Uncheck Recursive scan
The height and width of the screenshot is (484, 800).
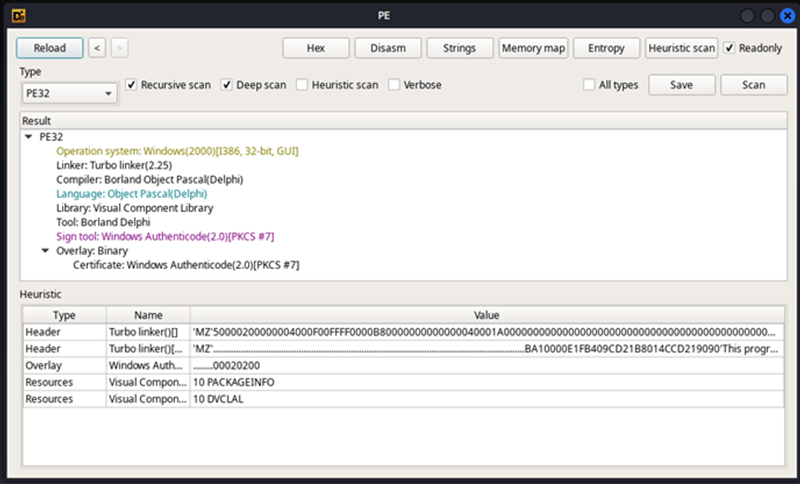pyautogui.click(x=131, y=85)
